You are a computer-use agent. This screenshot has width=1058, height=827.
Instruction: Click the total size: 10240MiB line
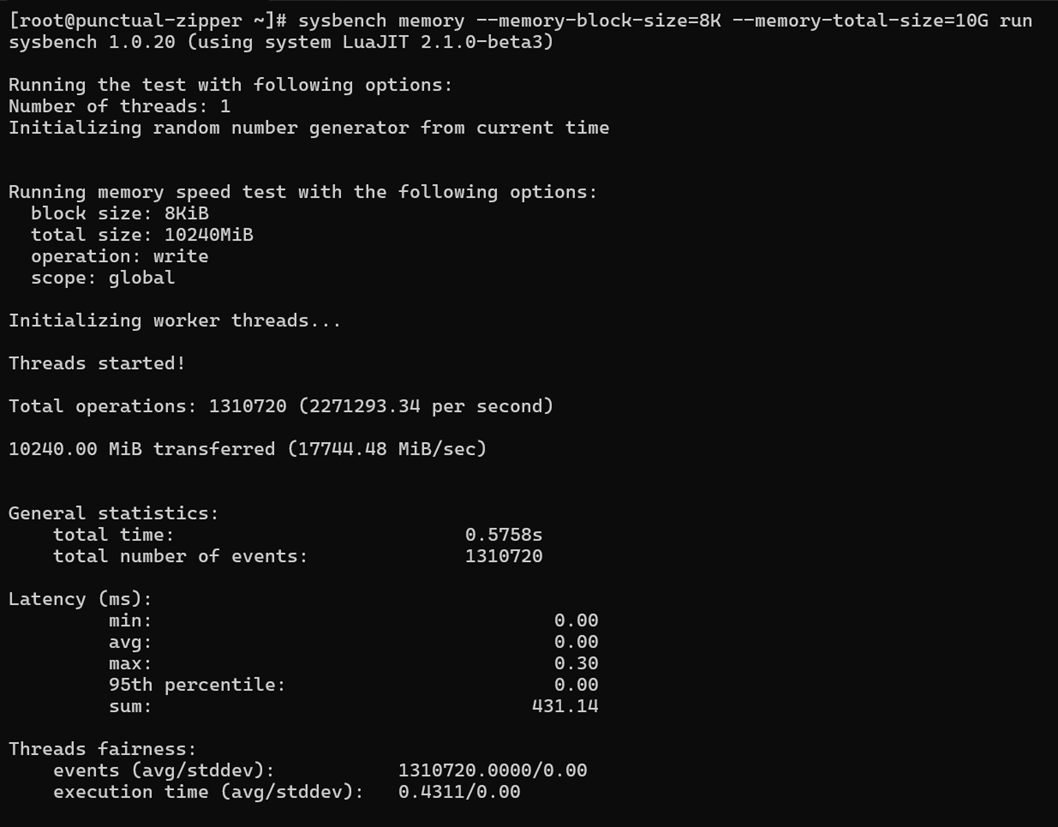coord(142,235)
